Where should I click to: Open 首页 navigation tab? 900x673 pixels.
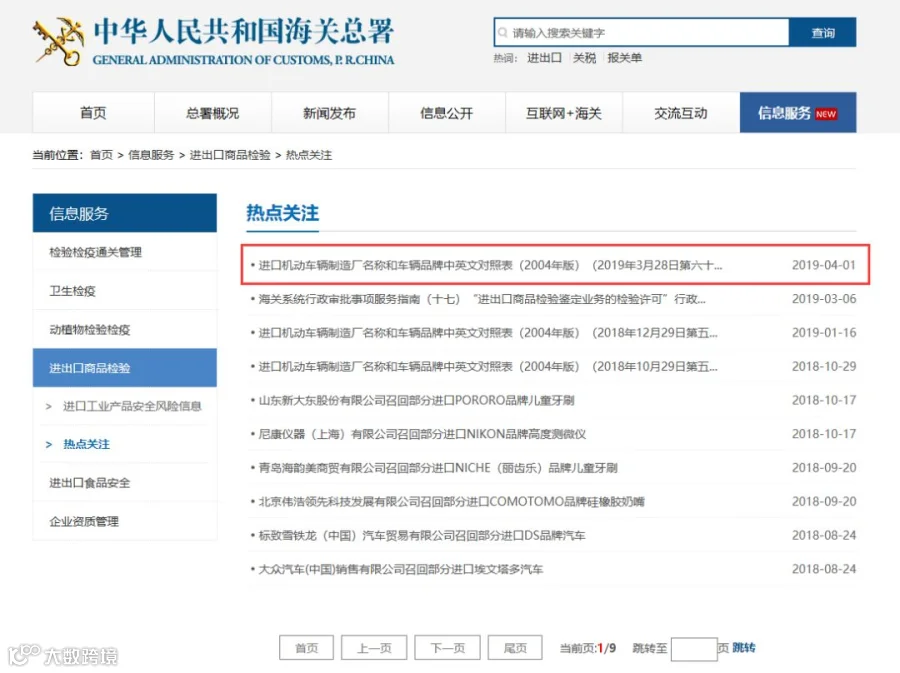pyautogui.click(x=94, y=112)
